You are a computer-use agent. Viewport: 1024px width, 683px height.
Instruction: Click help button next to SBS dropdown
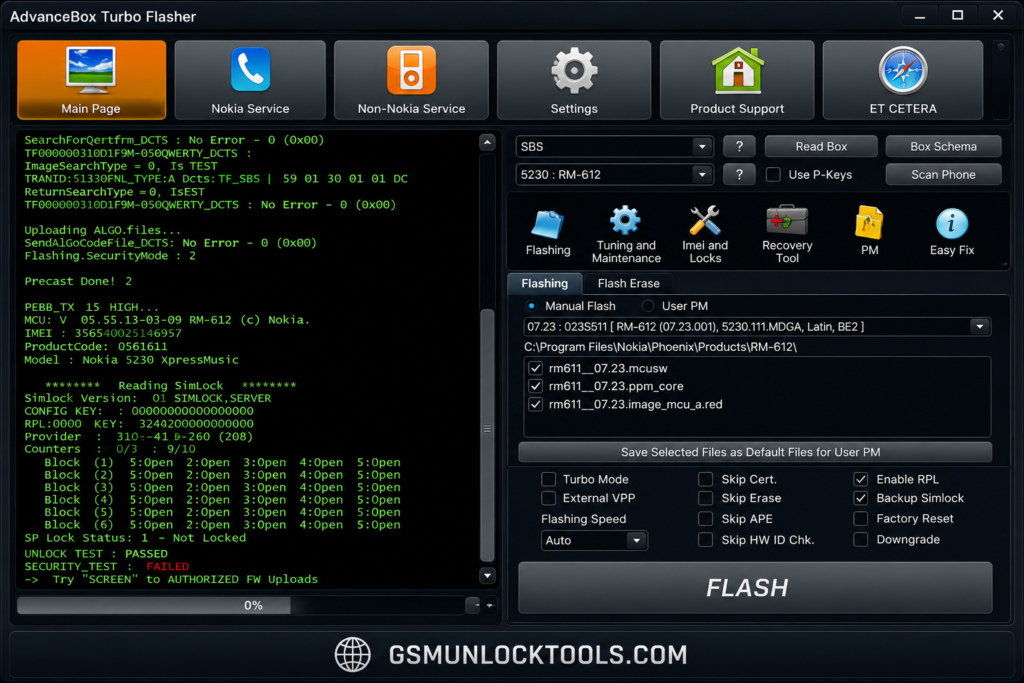coord(739,146)
